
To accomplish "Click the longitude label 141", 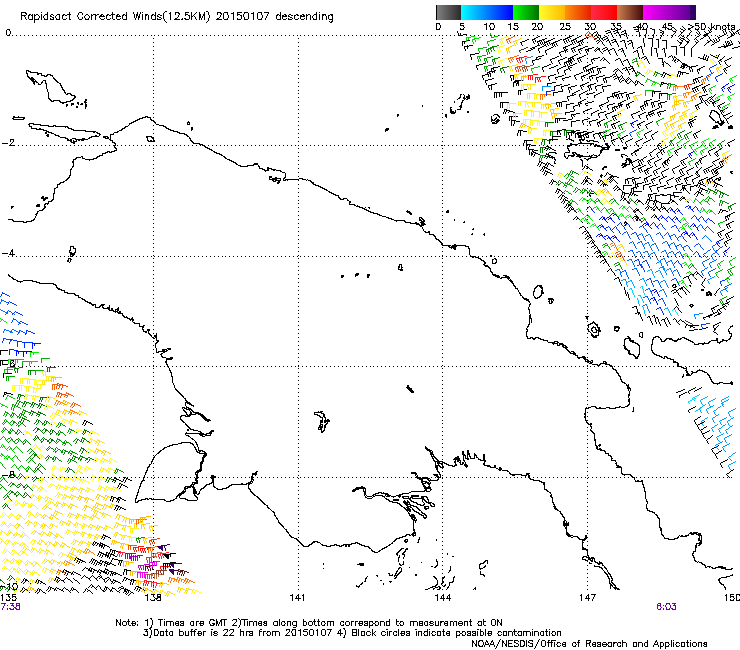I will click(297, 598).
